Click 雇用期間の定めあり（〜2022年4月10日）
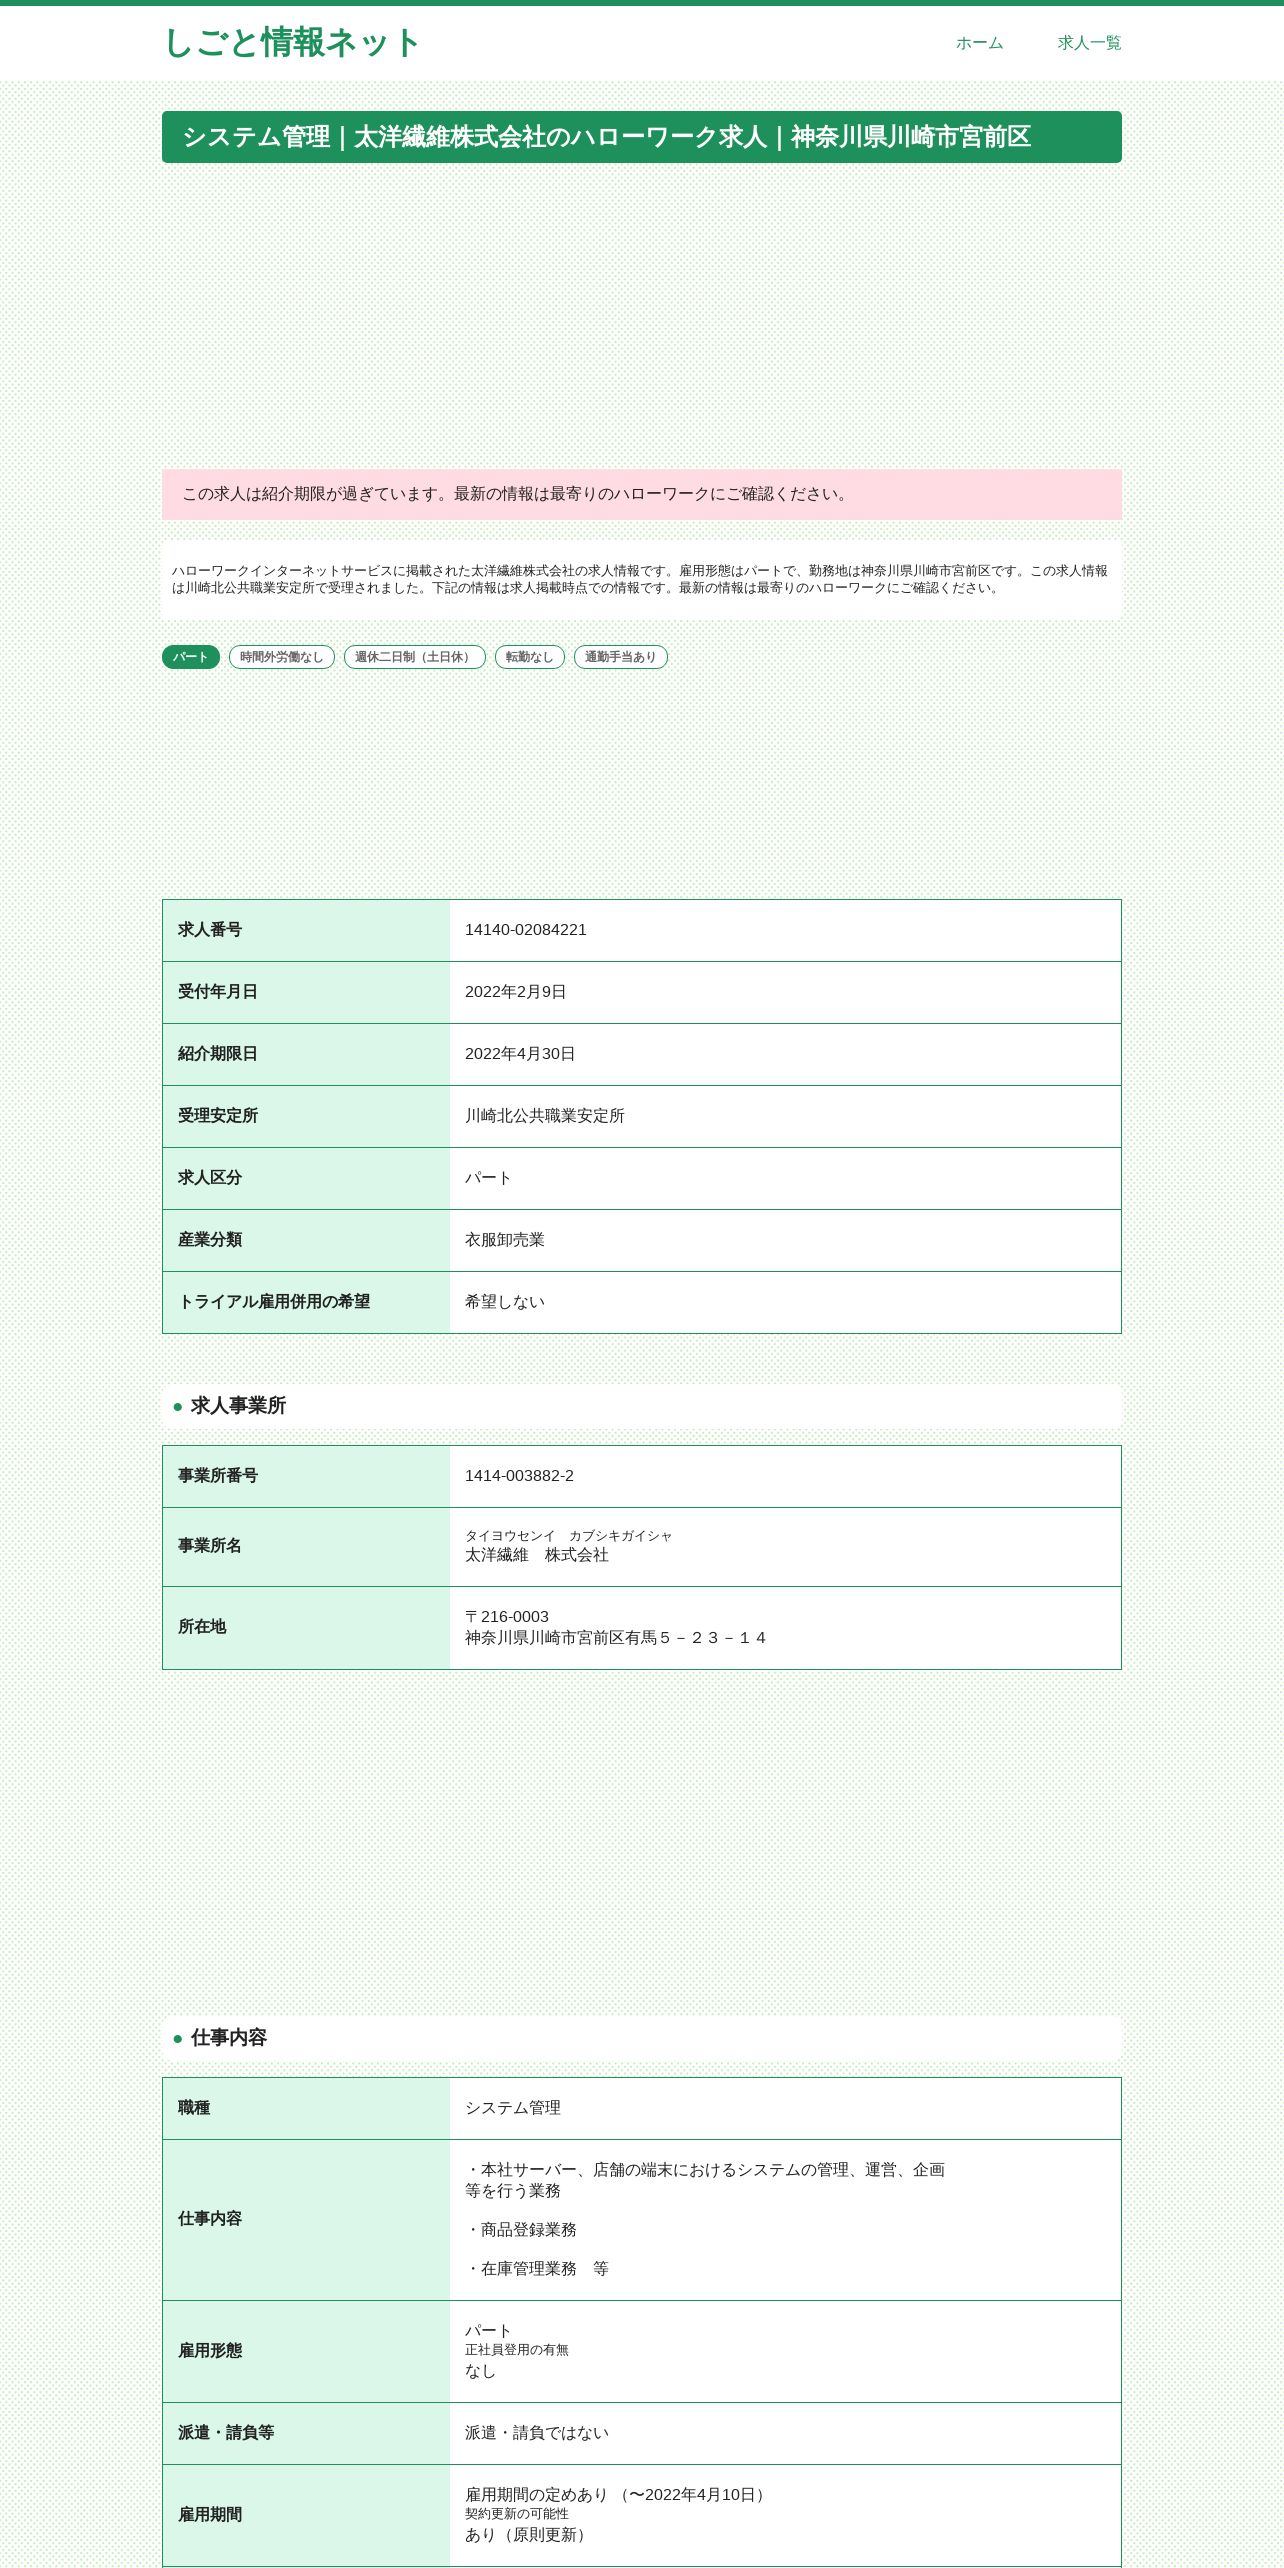This screenshot has width=1284, height=2568. click(618, 2495)
